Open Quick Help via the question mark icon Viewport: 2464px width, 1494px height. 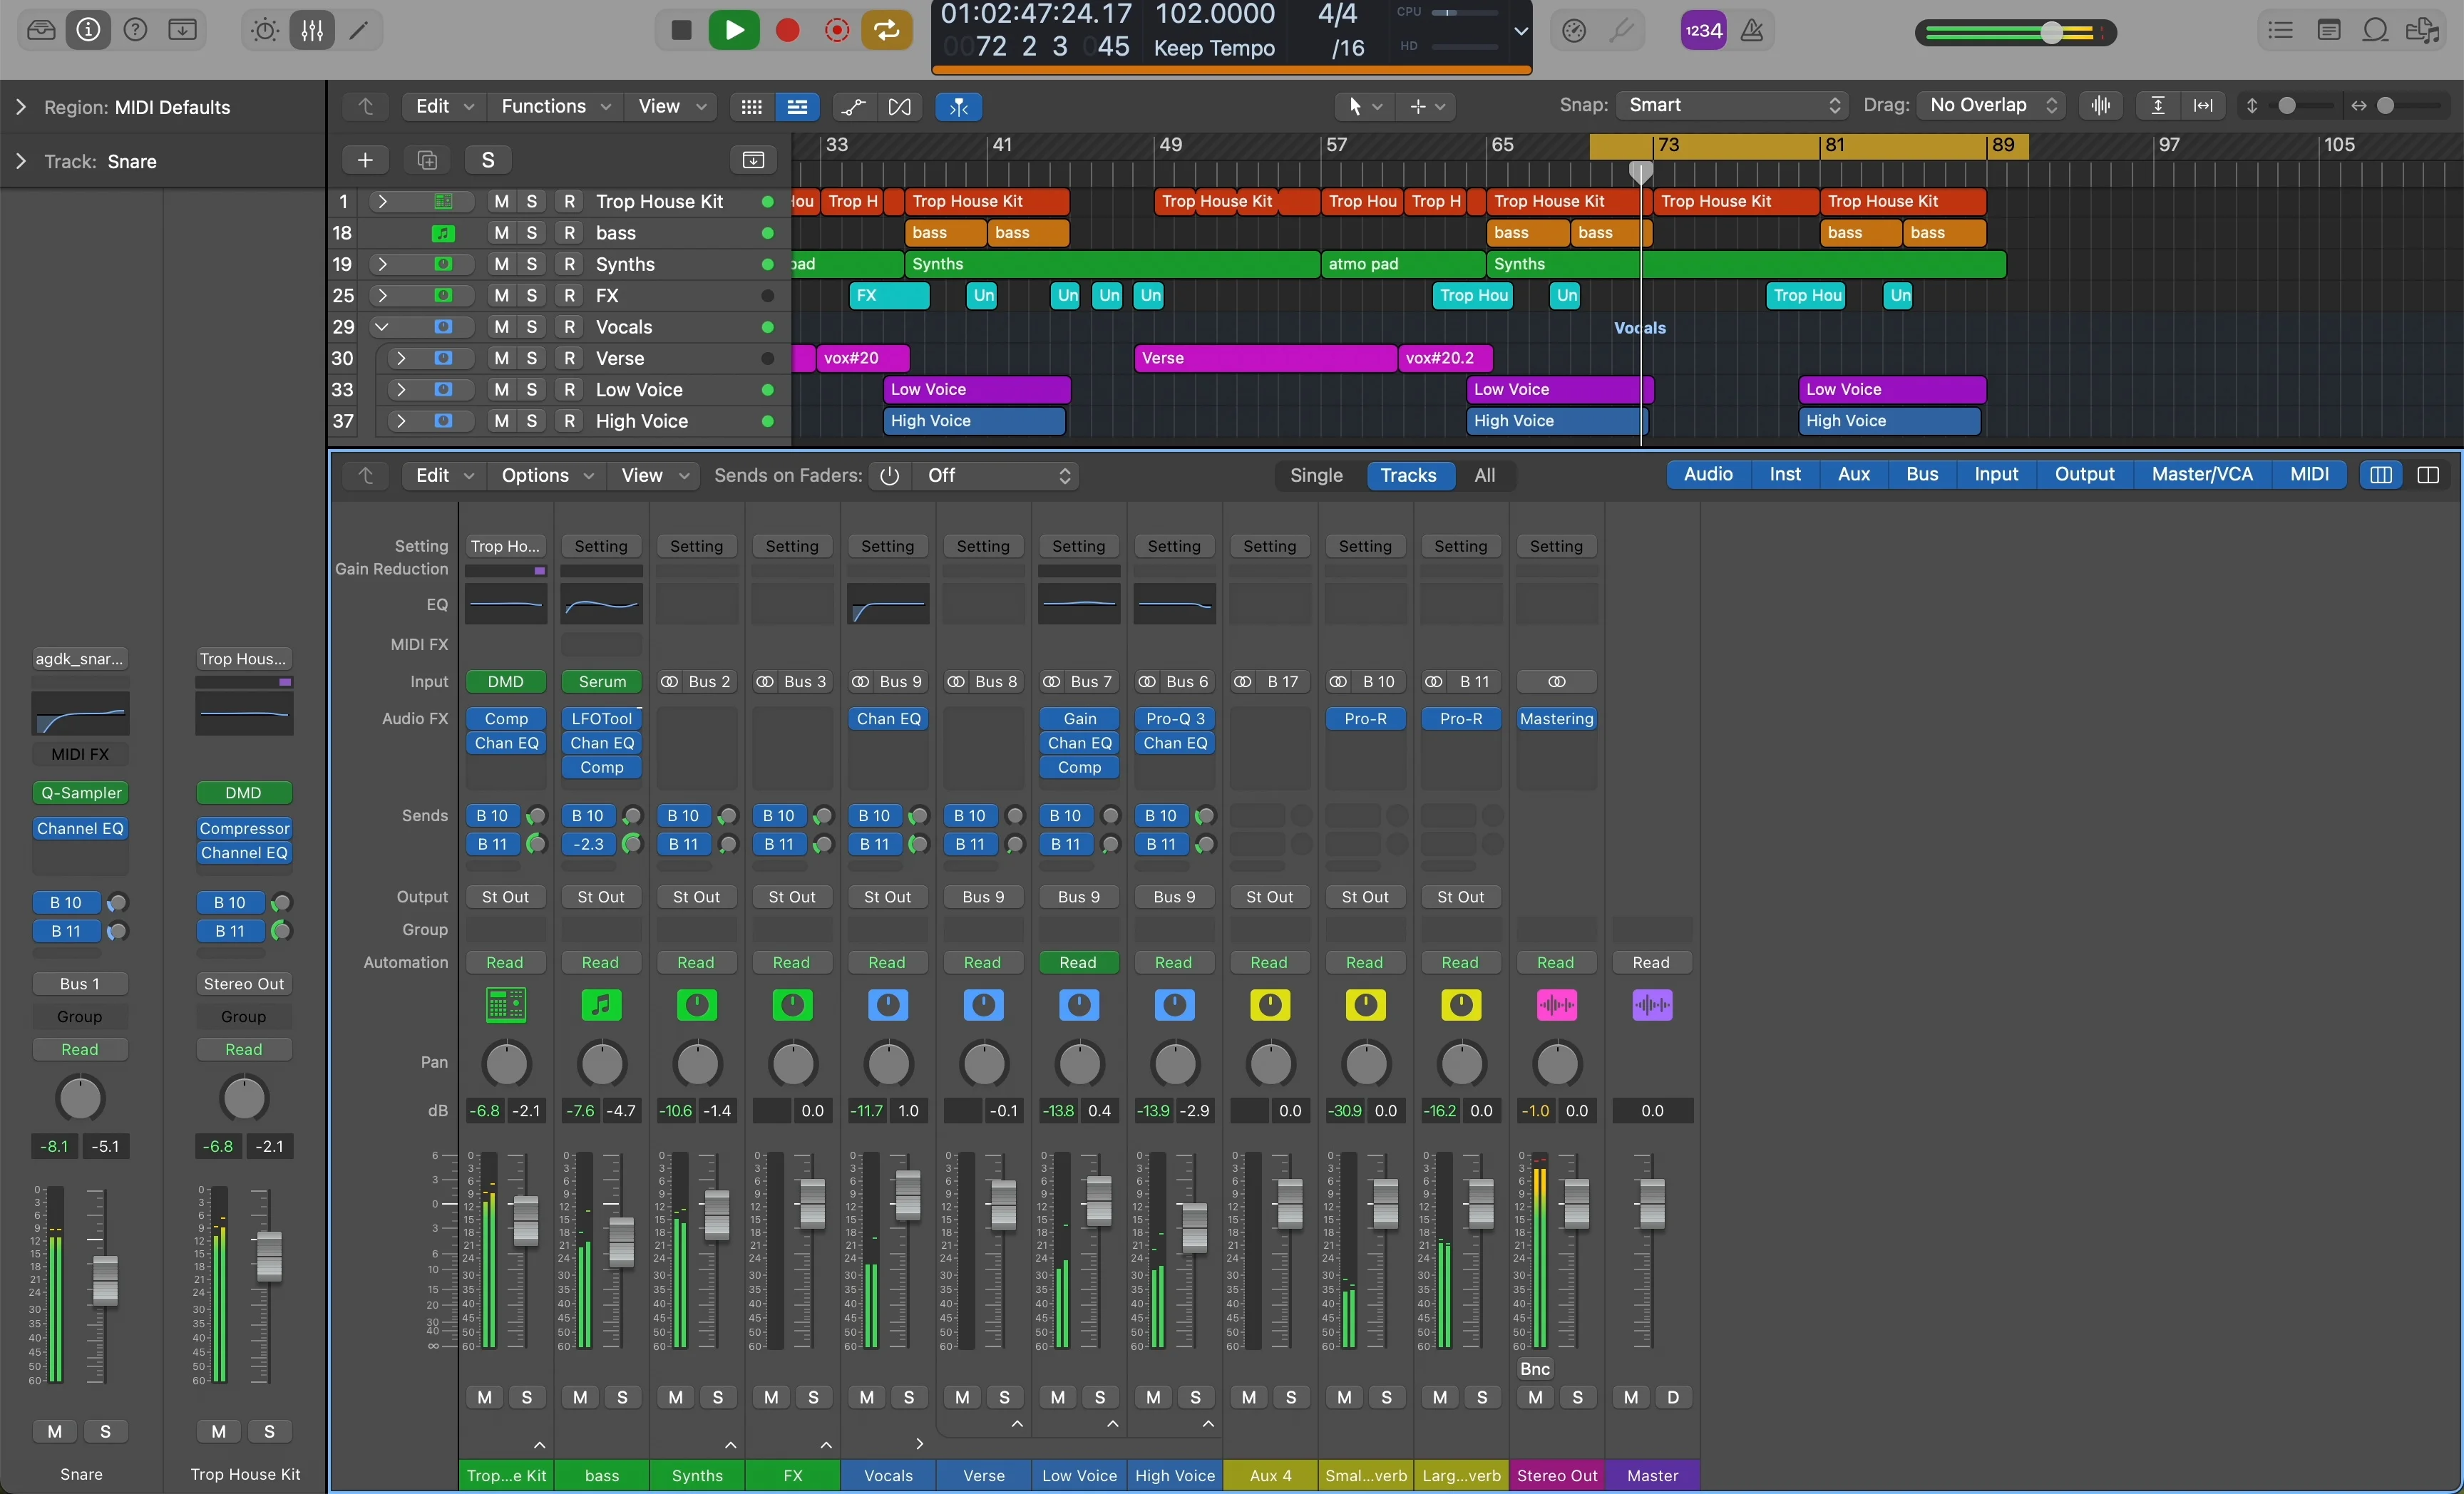[x=135, y=30]
